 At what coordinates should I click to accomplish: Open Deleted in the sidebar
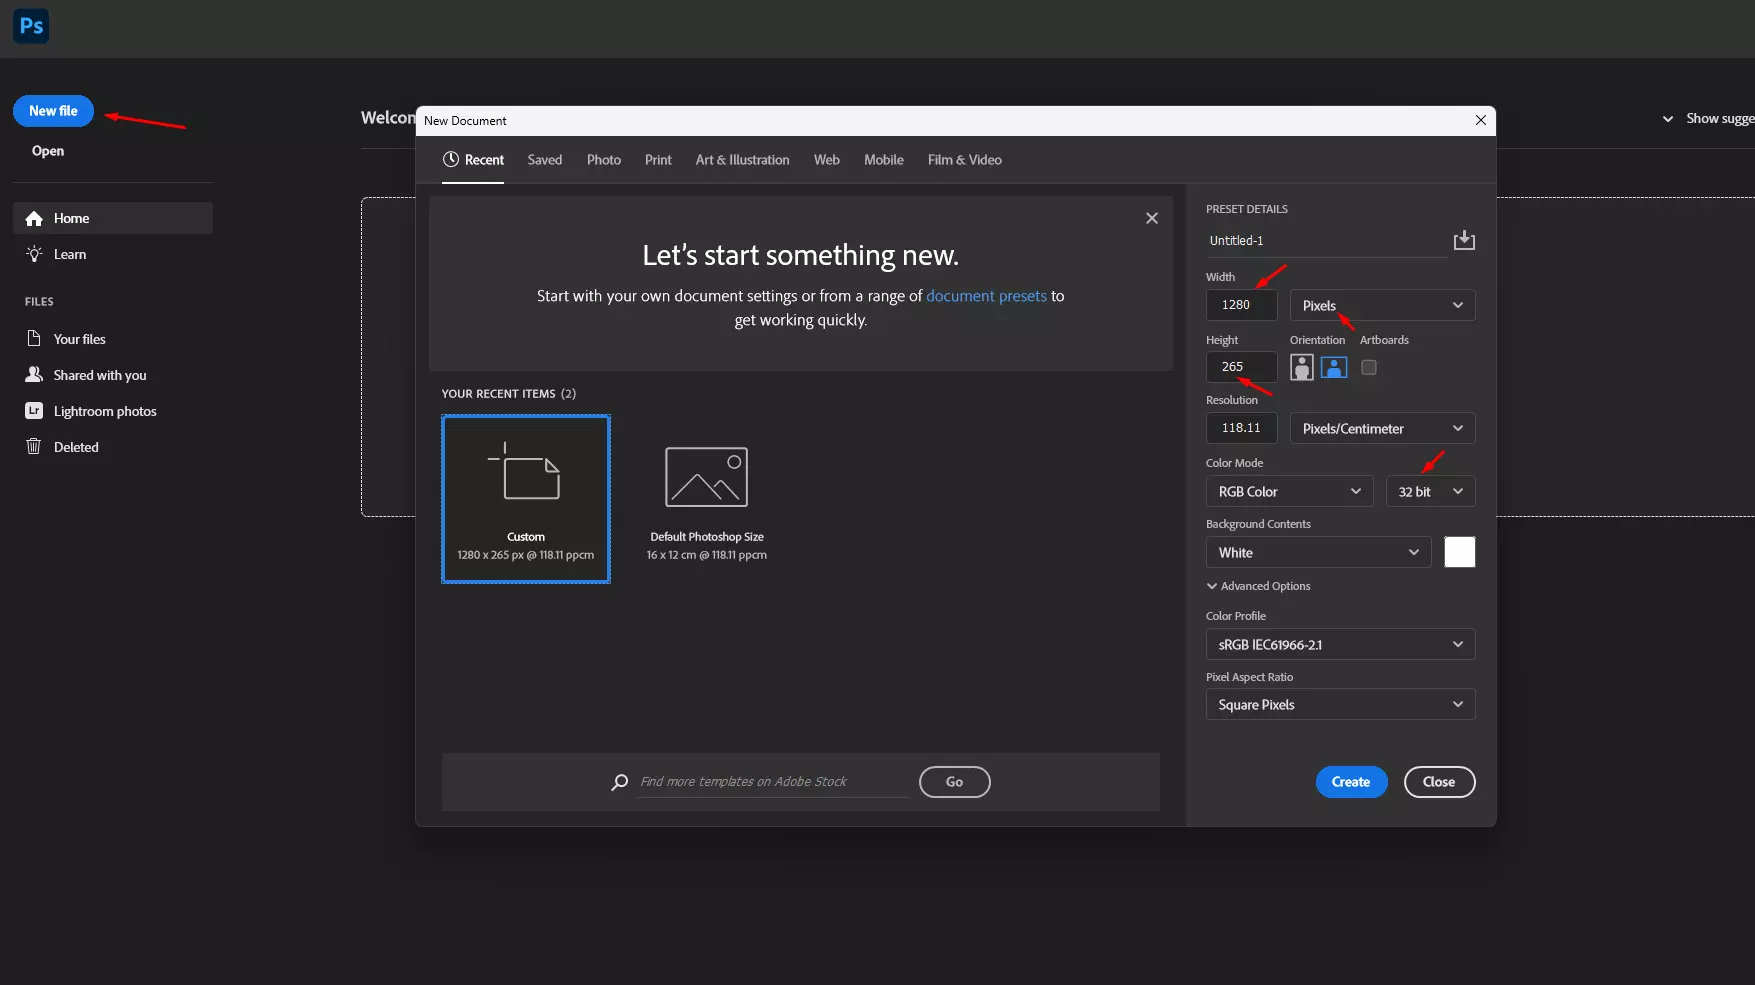tap(113, 447)
